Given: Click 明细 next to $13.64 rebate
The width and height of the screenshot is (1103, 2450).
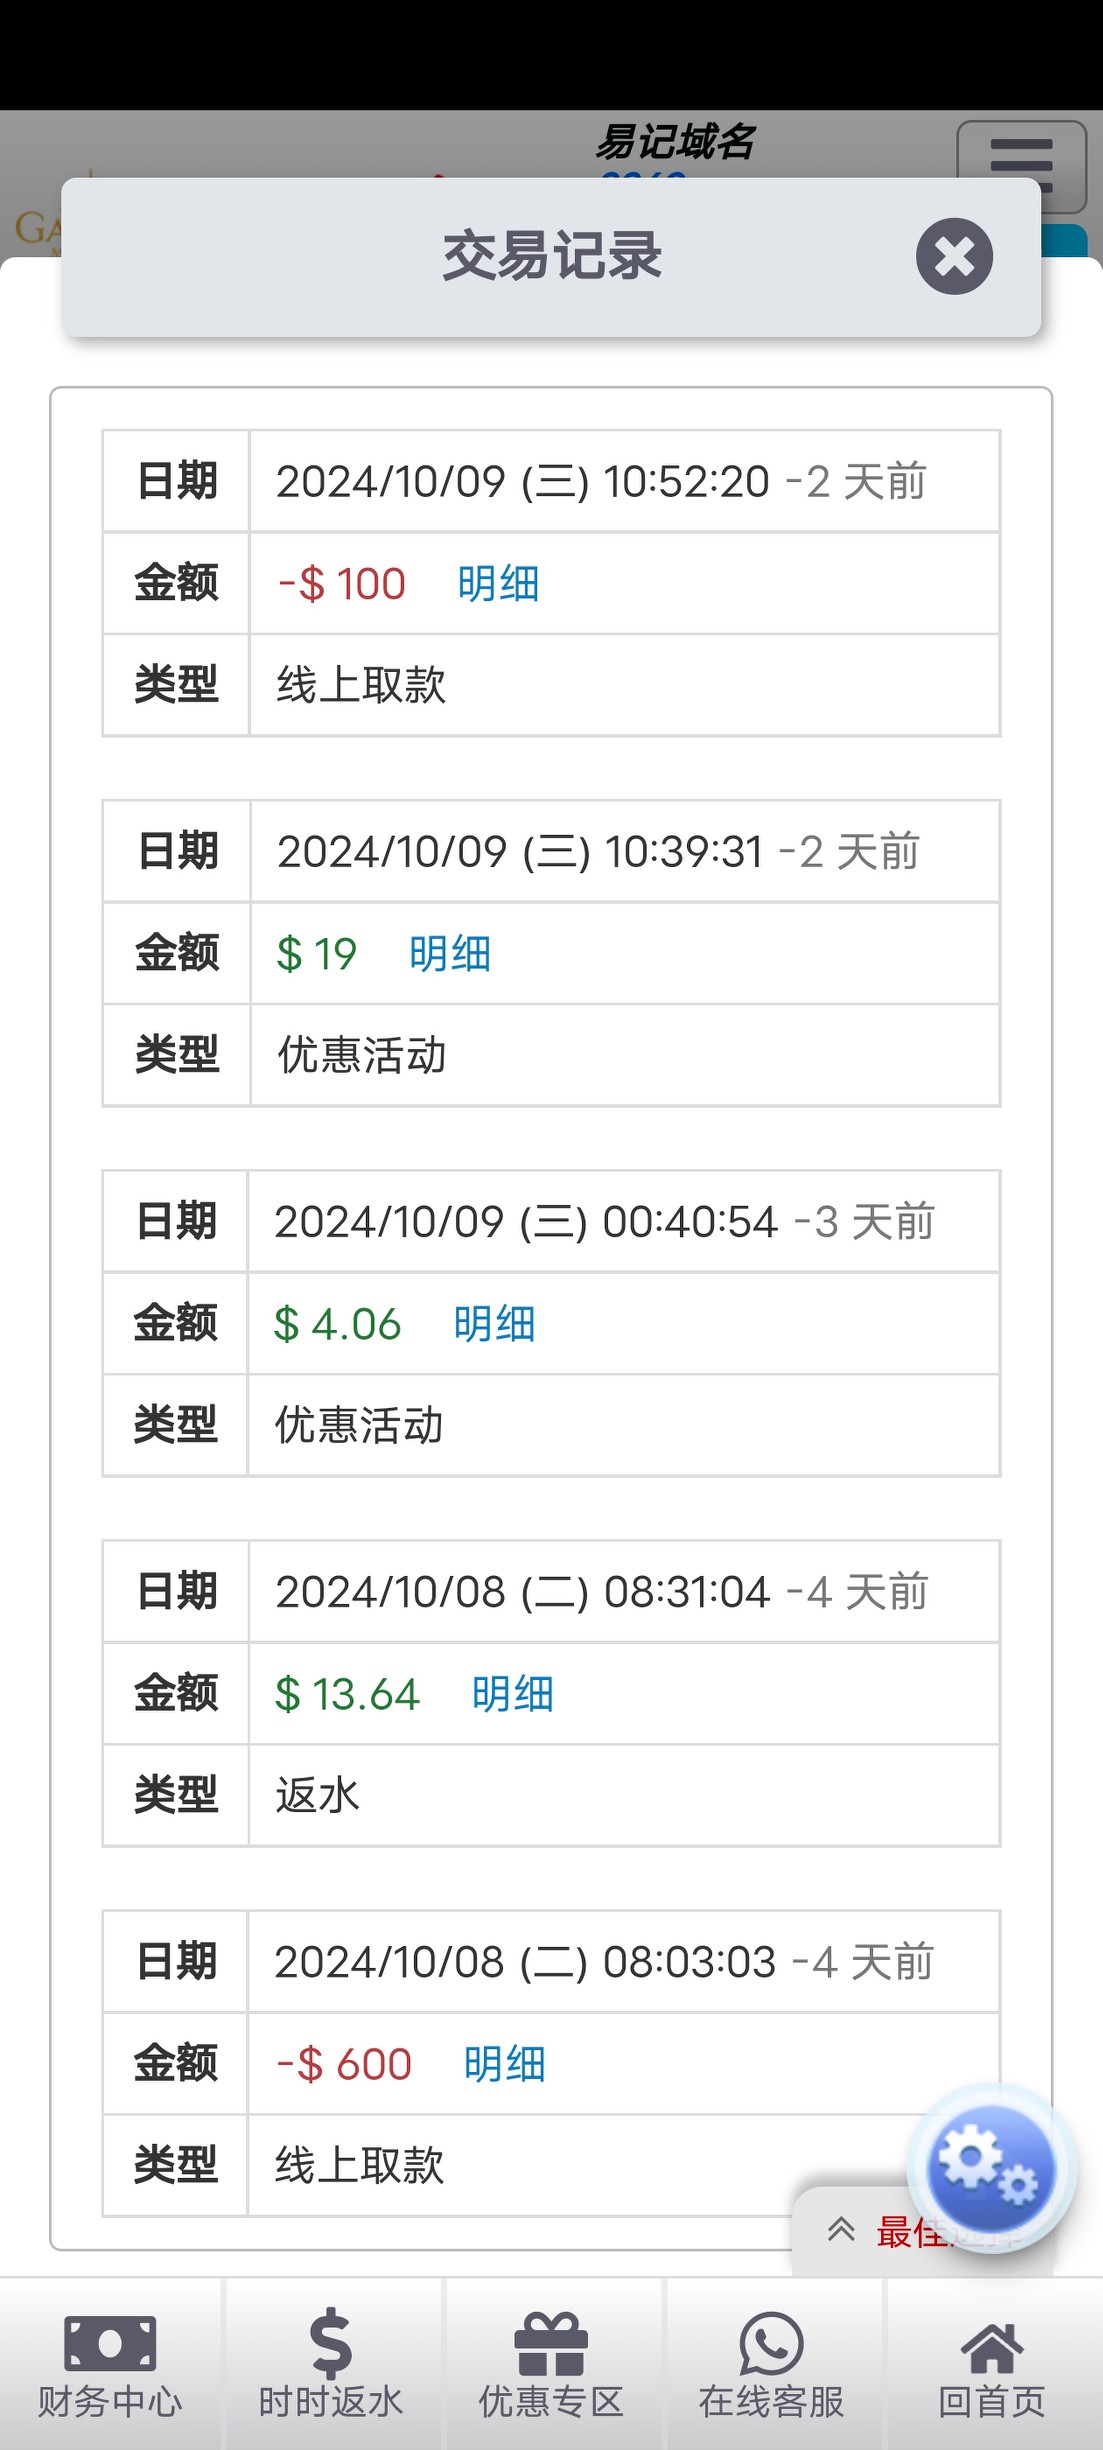Looking at the screenshot, I should 512,1694.
